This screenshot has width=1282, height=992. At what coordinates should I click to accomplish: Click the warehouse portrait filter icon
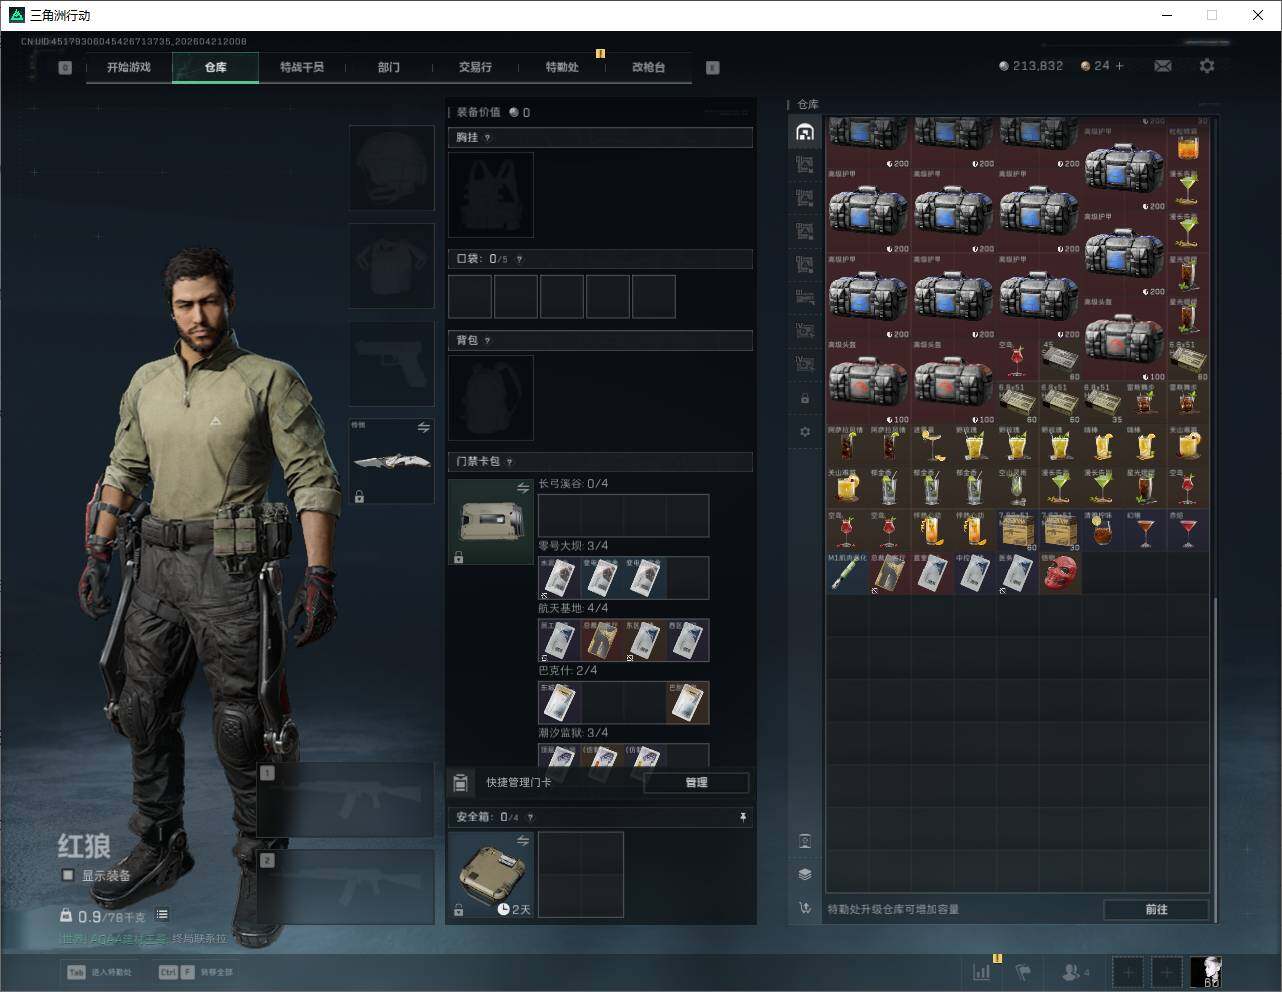tap(805, 841)
